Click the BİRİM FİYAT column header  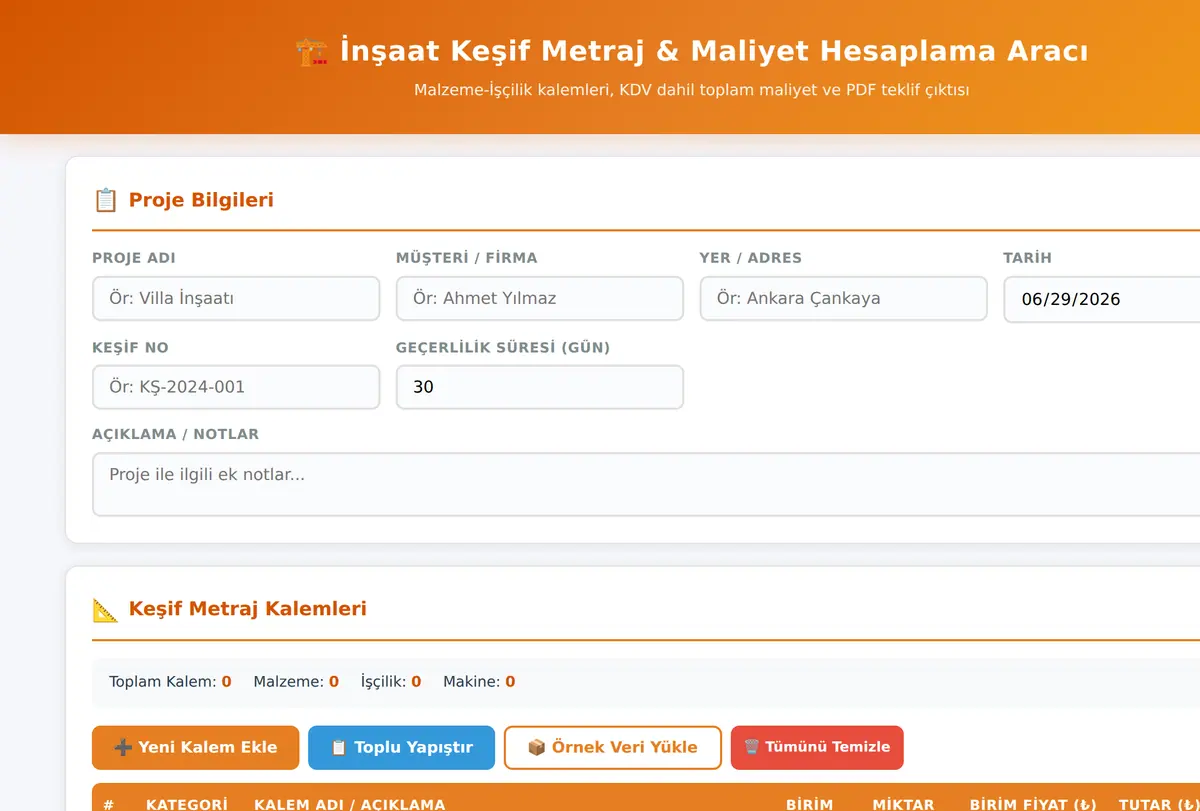1033,804
